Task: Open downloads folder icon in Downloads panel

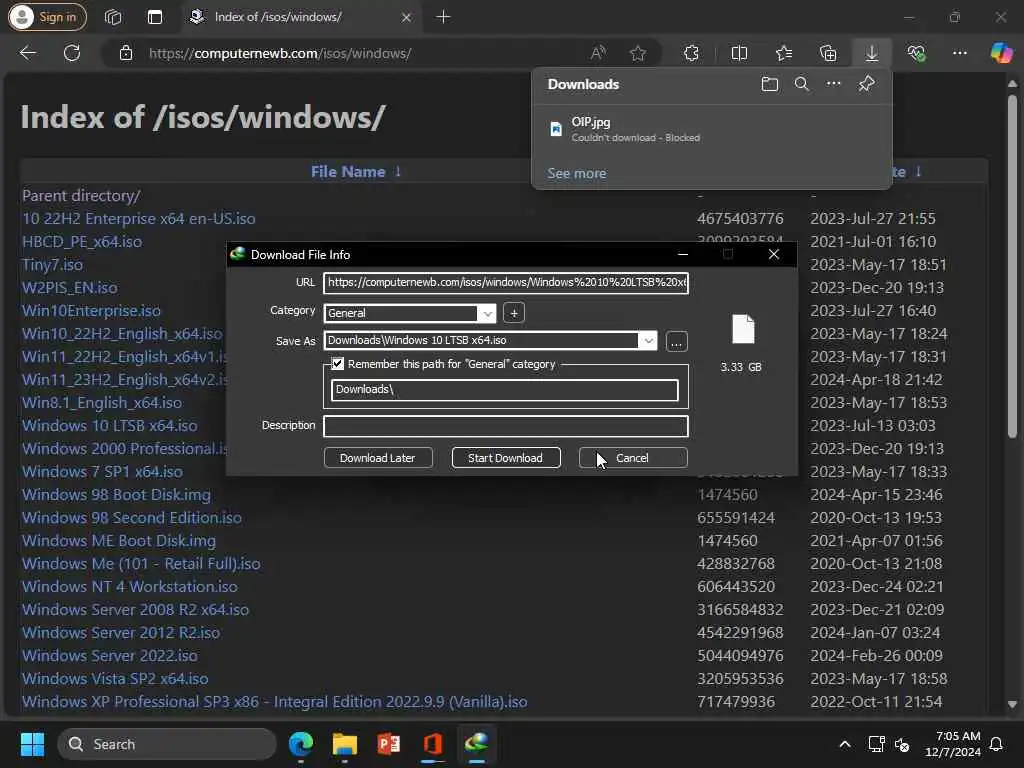Action: (x=770, y=84)
